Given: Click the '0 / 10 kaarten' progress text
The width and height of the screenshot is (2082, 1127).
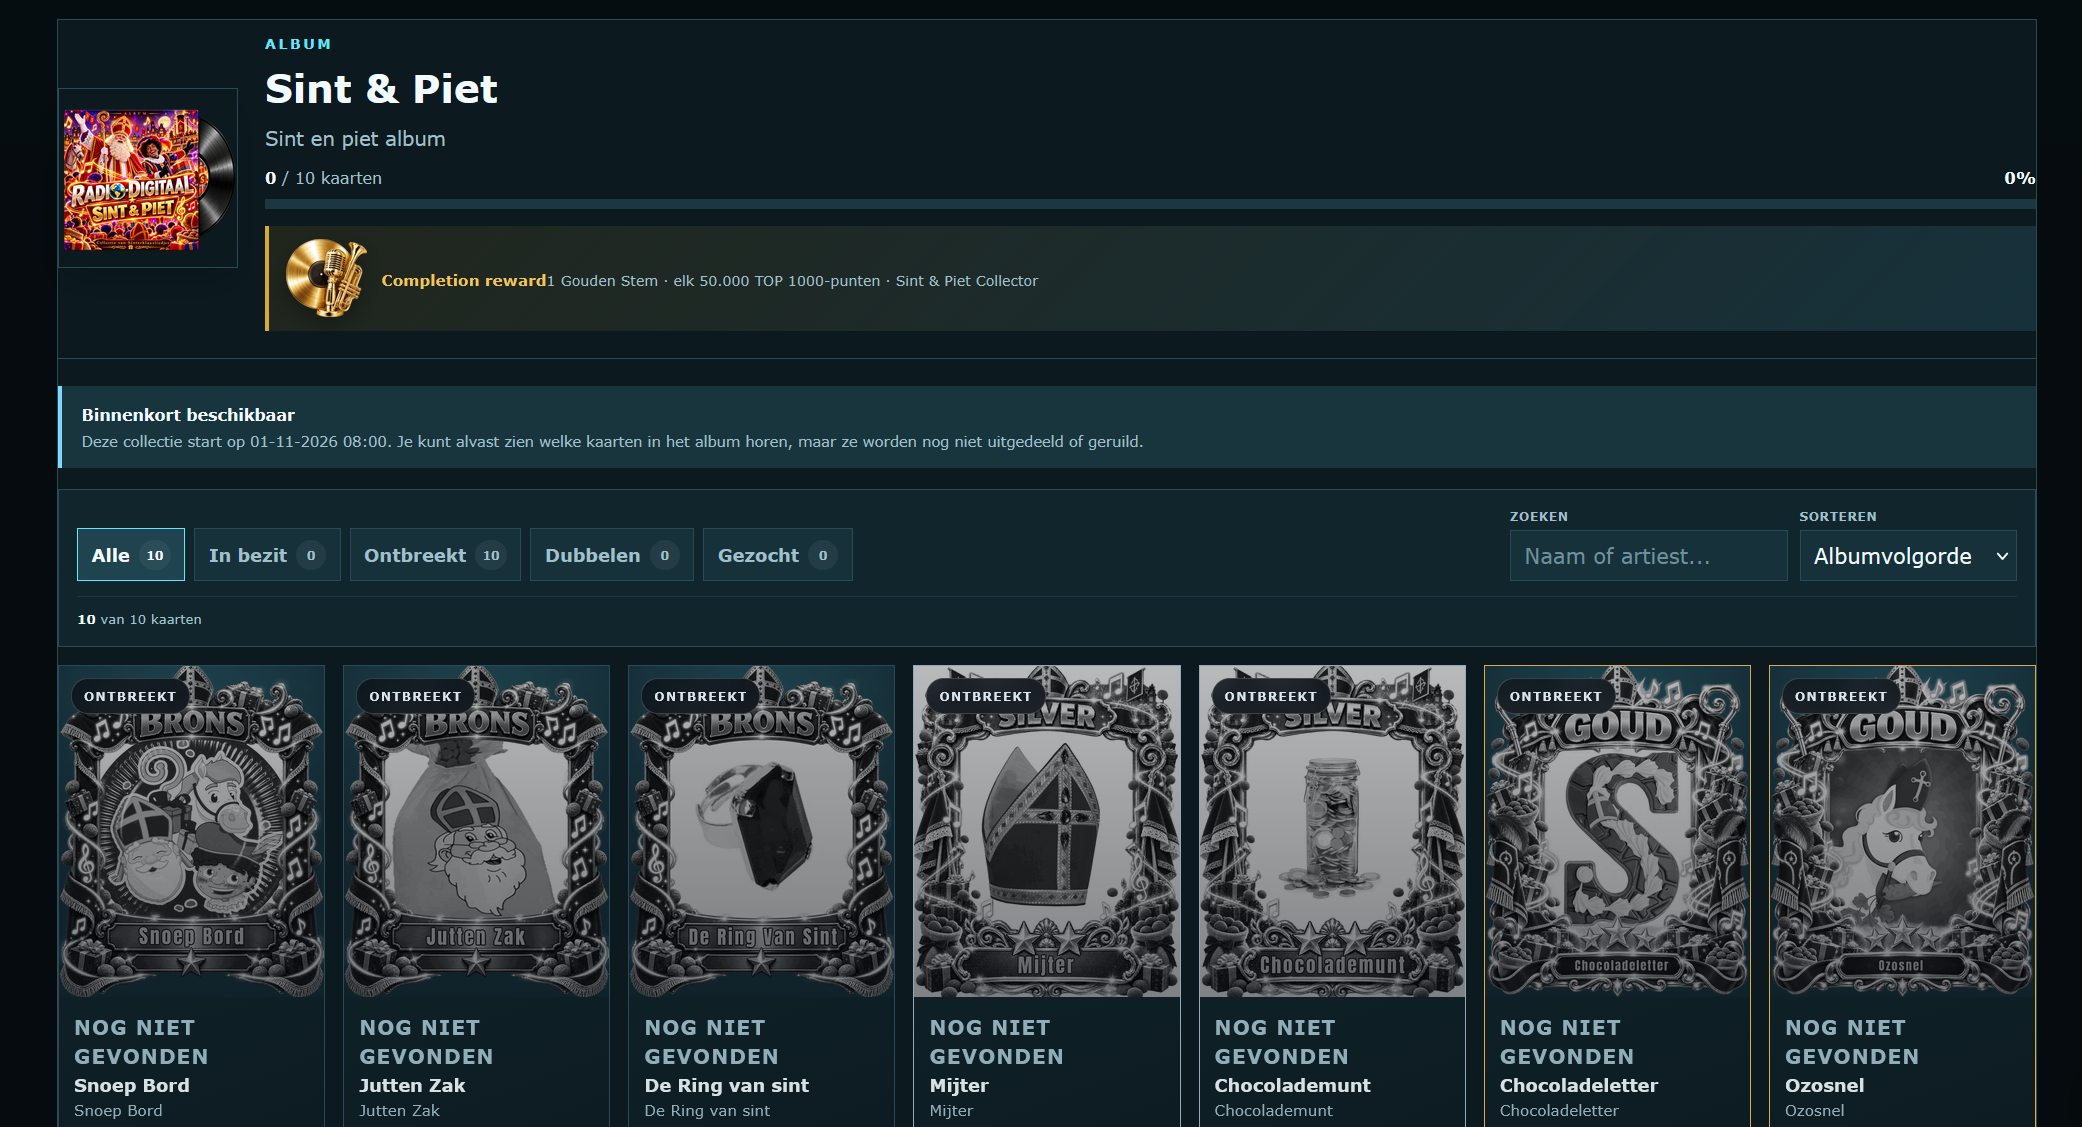Looking at the screenshot, I should 323,178.
